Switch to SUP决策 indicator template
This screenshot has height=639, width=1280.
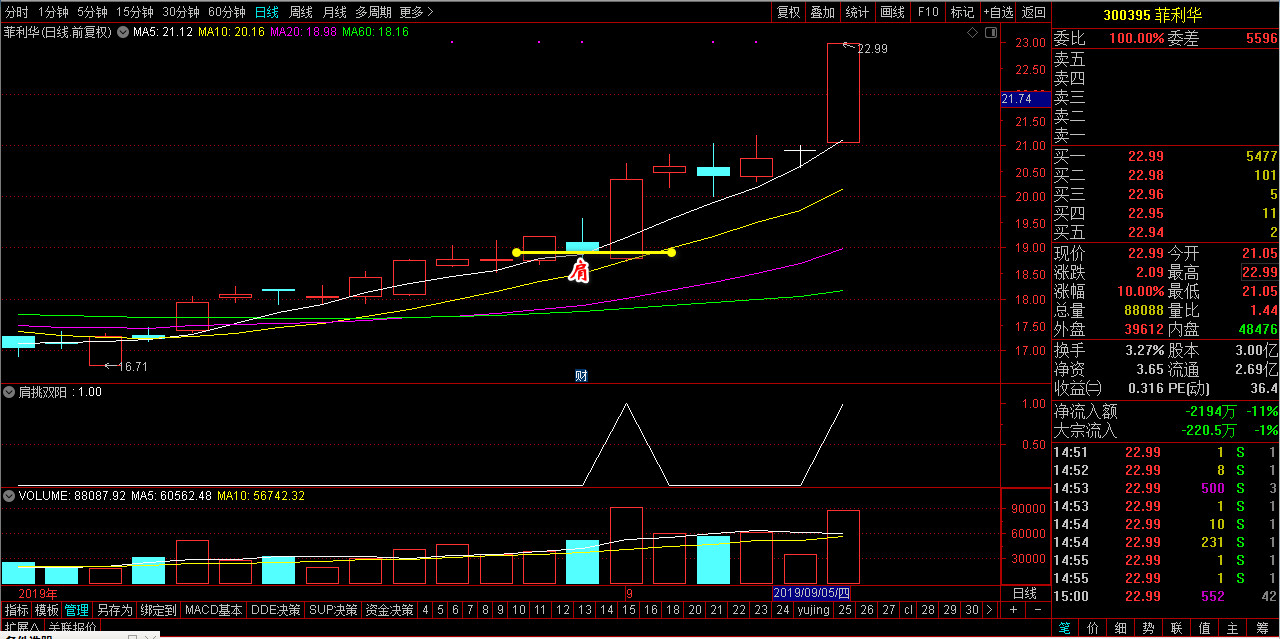[333, 609]
